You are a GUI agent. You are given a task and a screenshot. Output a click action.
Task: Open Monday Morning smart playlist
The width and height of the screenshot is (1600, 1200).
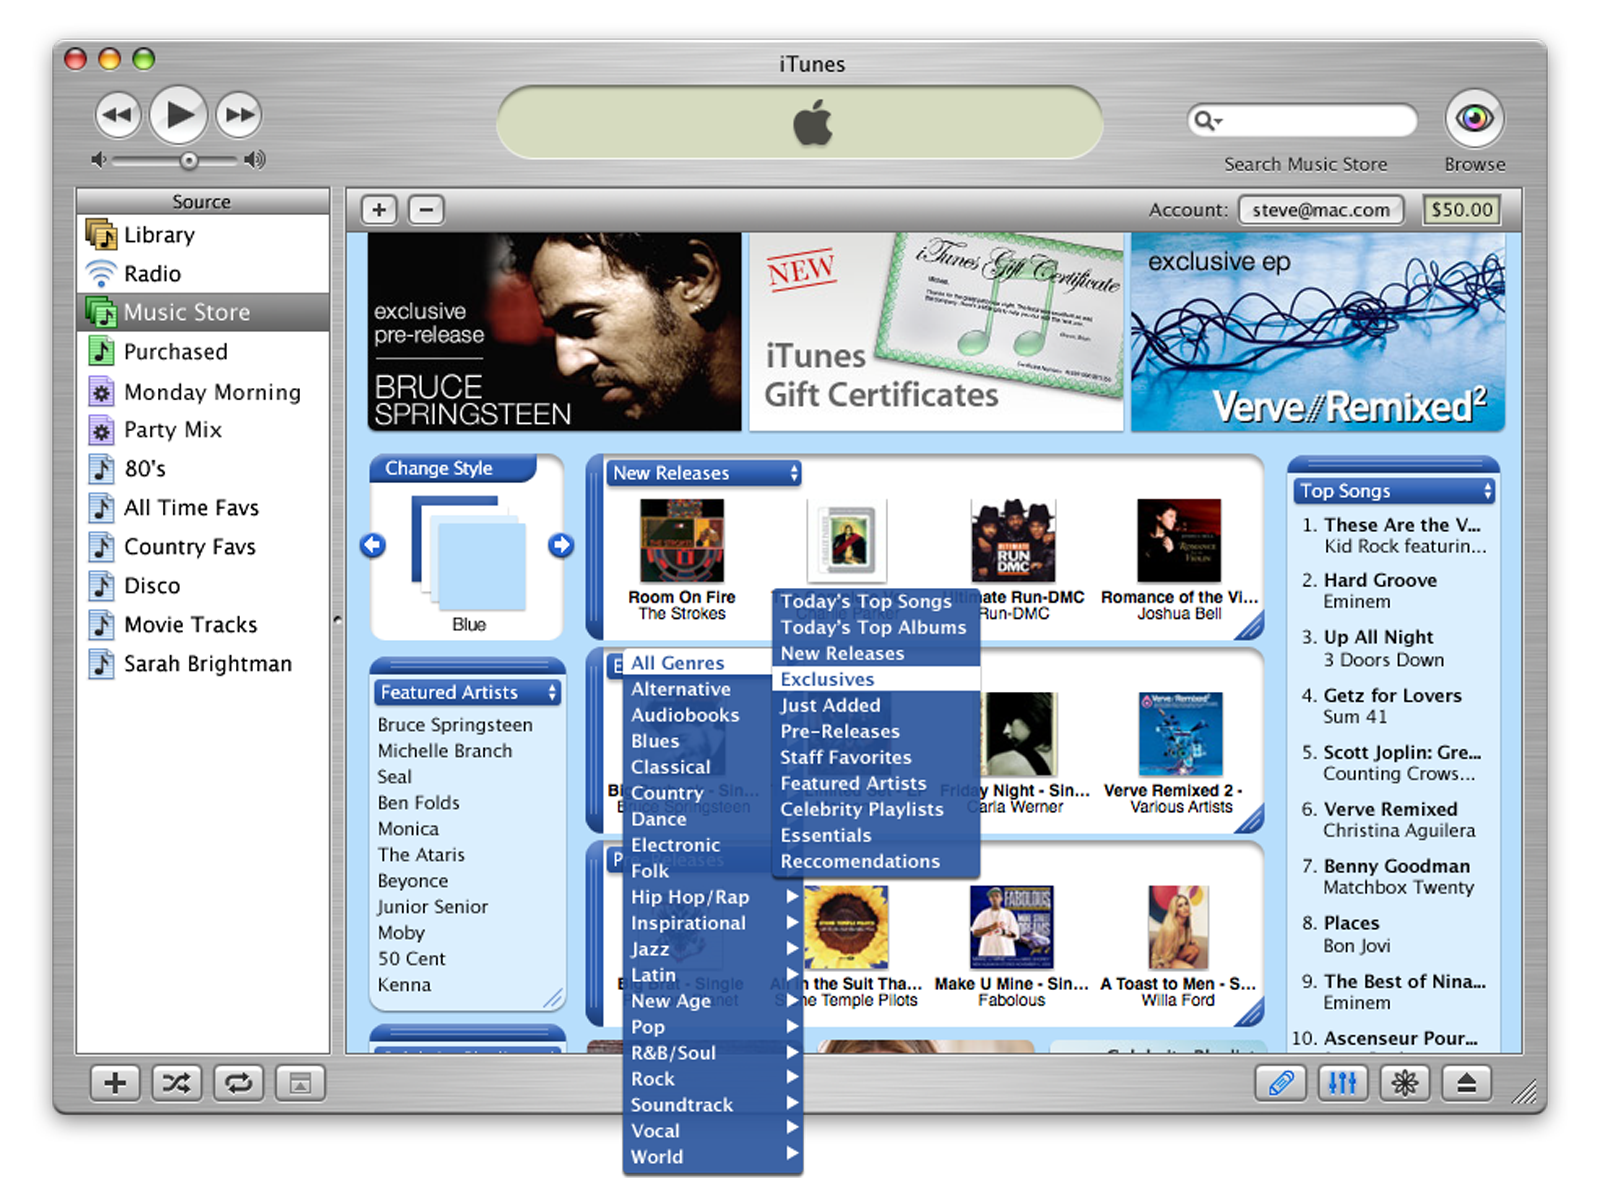(204, 391)
